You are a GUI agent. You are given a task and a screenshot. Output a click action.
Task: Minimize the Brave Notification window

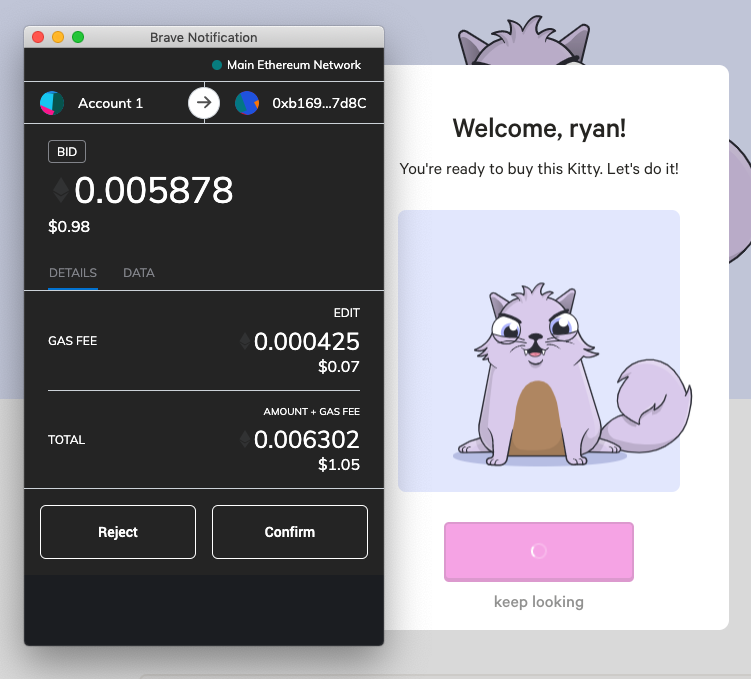pos(58,37)
